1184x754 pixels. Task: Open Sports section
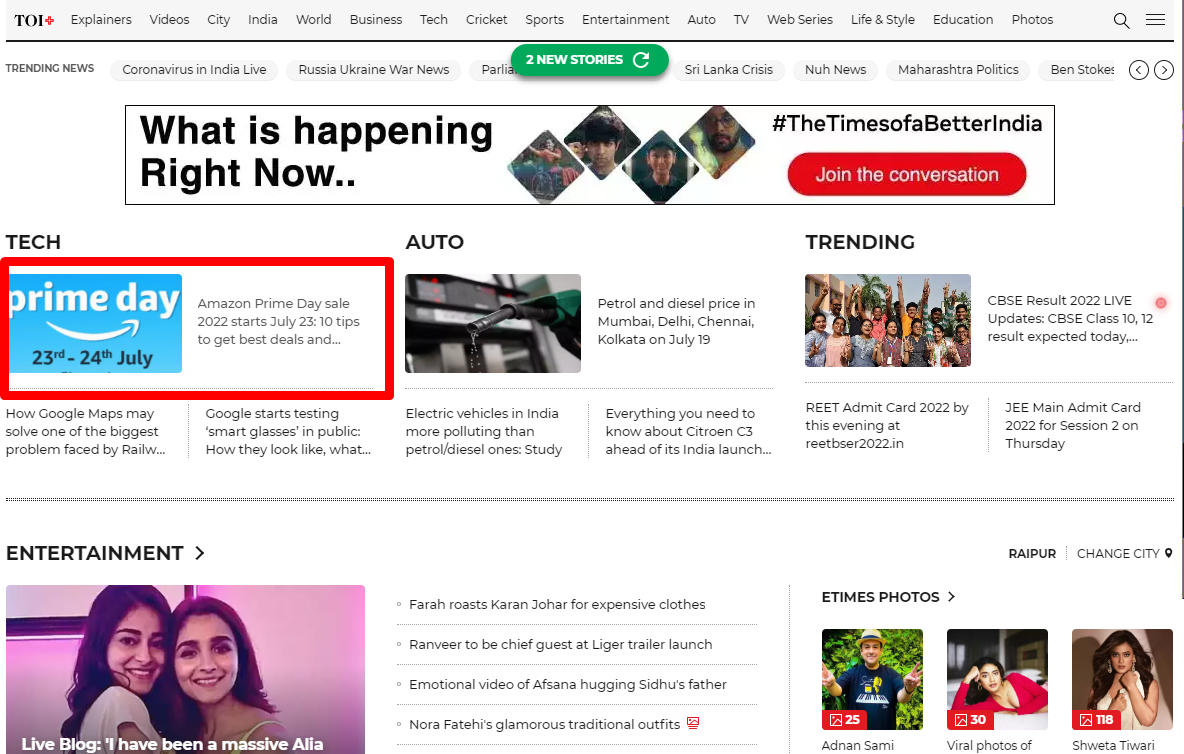[x=544, y=20]
